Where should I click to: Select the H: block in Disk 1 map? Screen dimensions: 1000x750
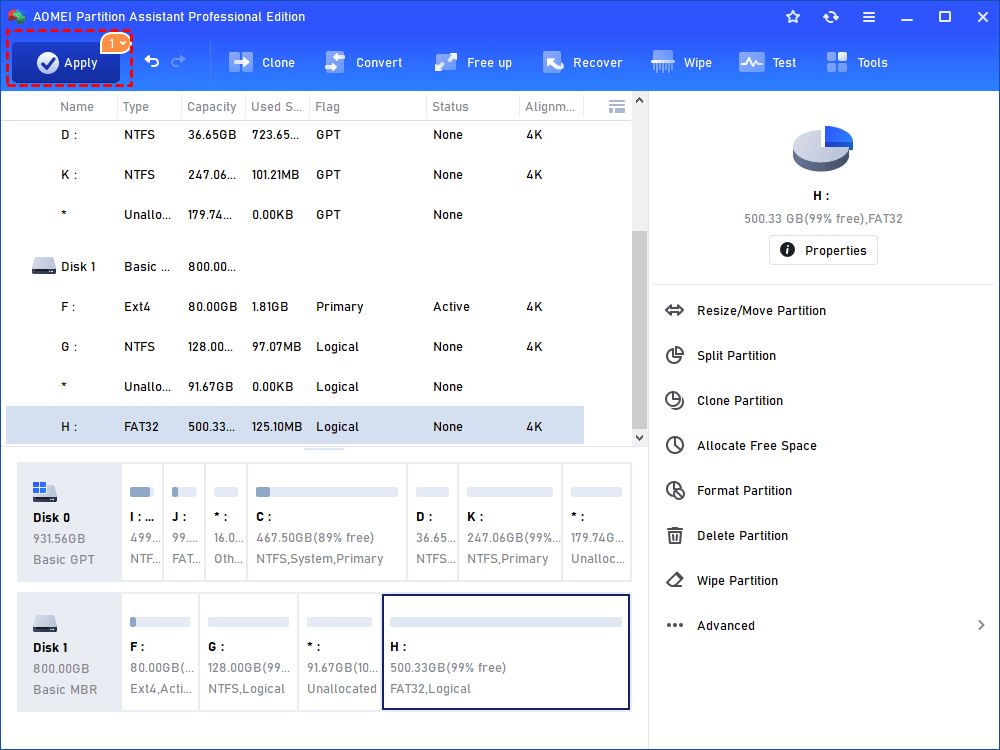(506, 652)
